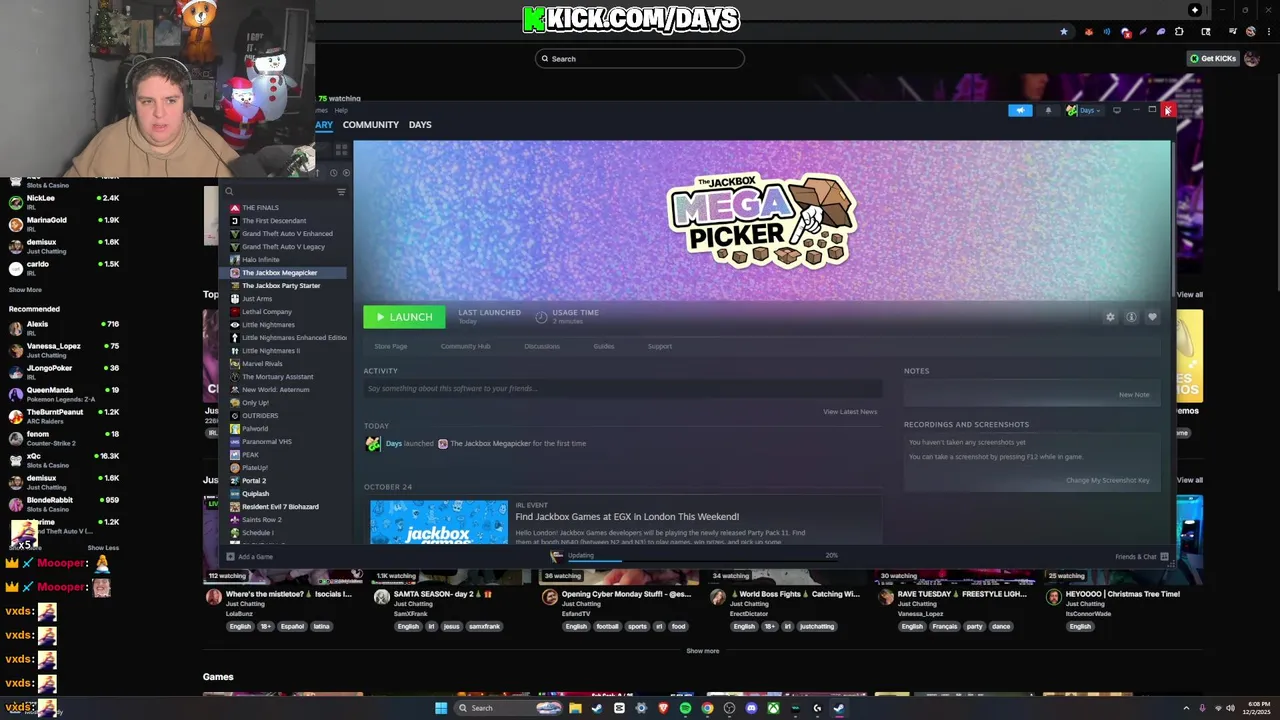Type status in activity input field

coord(622,389)
